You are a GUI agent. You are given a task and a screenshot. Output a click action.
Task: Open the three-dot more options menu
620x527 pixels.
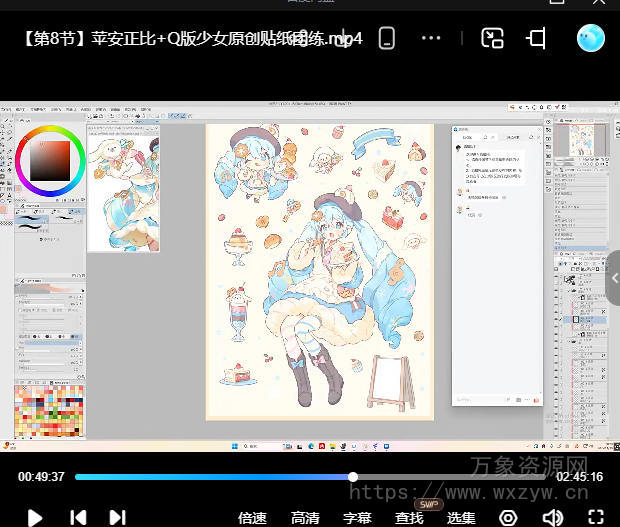tap(431, 39)
